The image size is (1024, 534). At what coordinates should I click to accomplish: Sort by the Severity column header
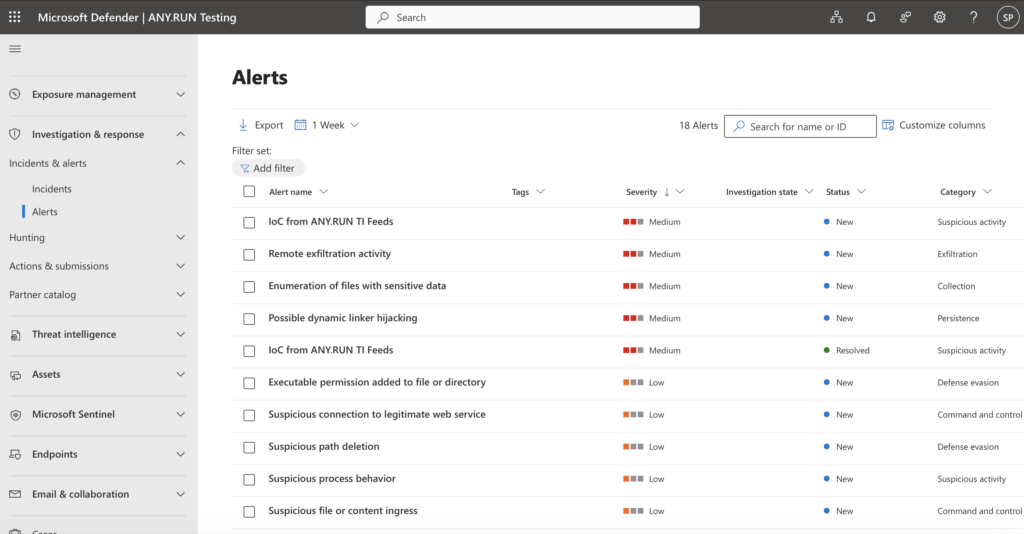[x=642, y=192]
